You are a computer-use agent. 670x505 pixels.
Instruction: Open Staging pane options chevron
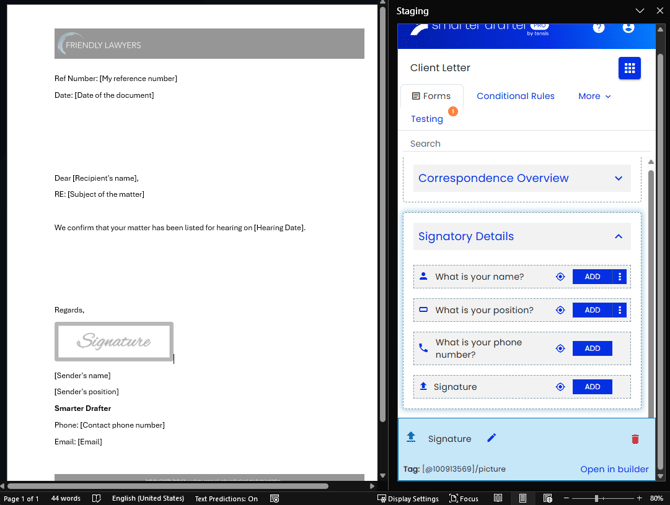click(x=640, y=11)
